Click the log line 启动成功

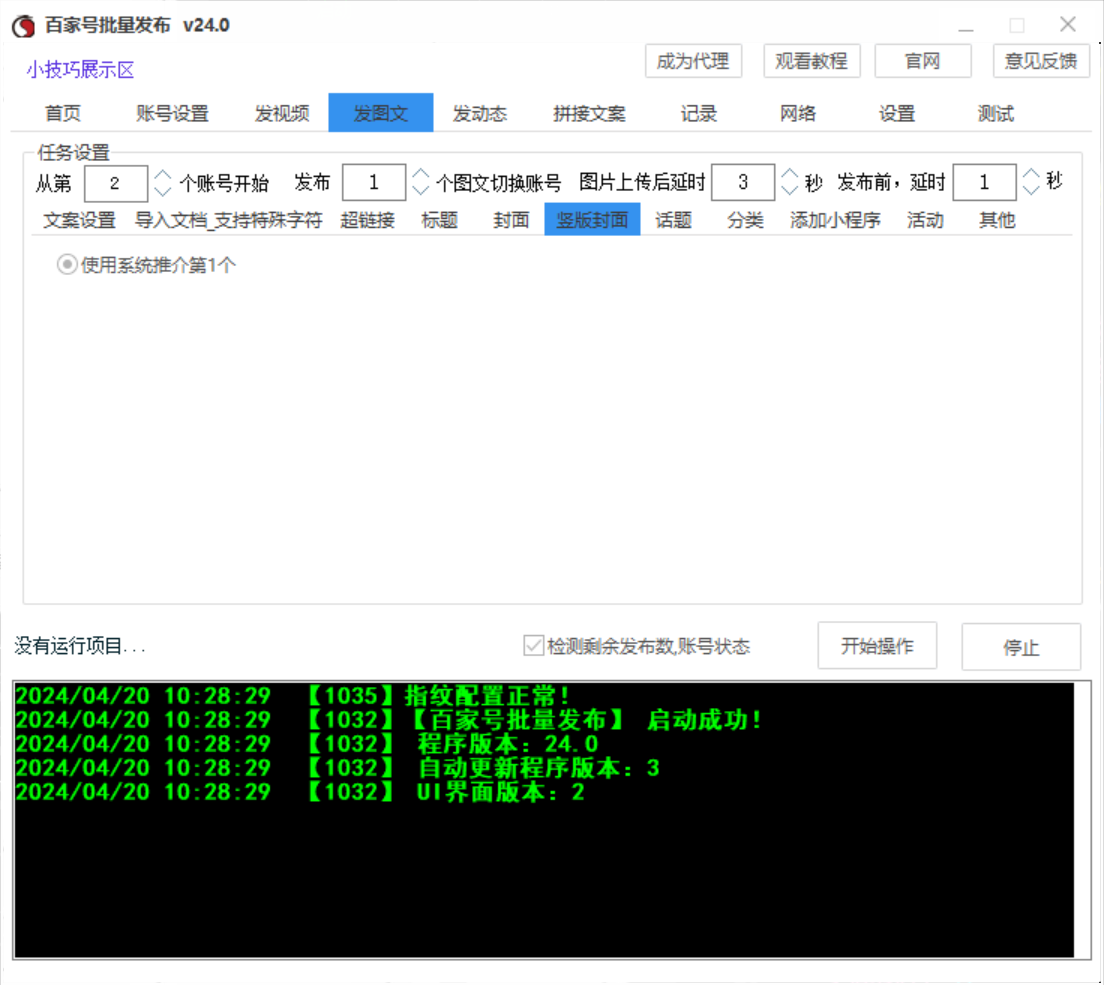389,720
